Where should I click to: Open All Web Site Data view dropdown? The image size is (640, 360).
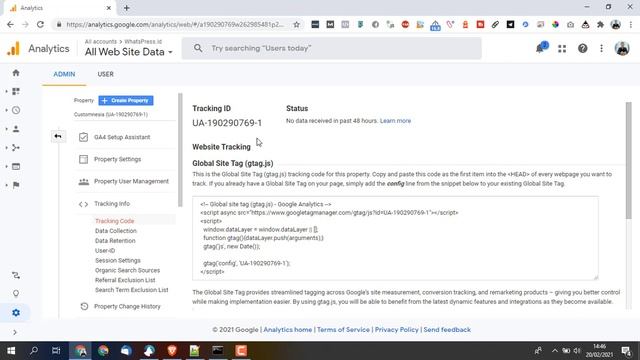click(x=129, y=52)
